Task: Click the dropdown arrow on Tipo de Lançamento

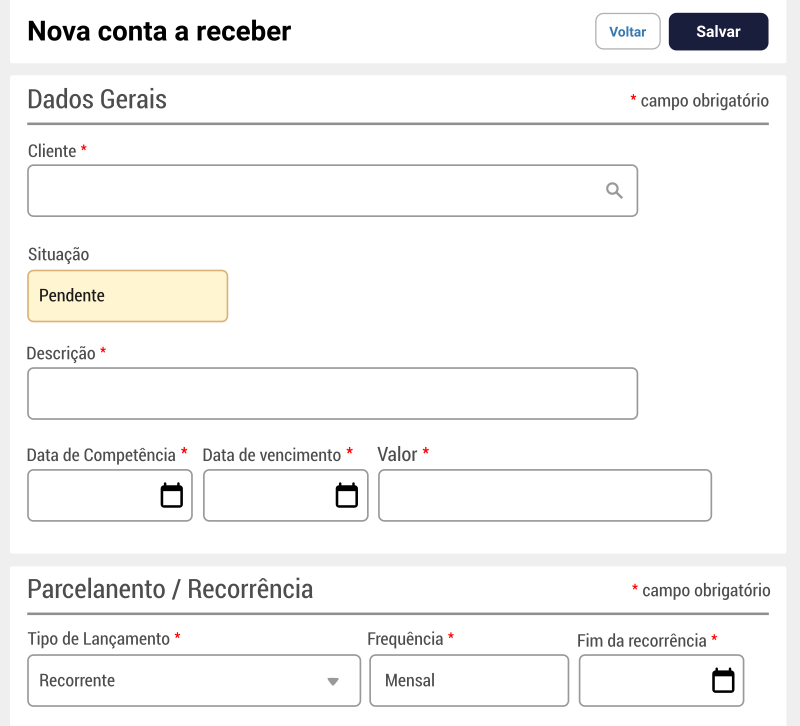Action: (336, 680)
